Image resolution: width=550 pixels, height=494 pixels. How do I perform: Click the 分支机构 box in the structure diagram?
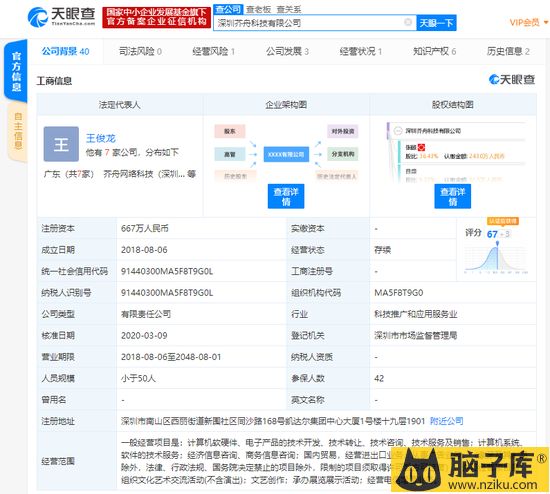pyautogui.click(x=343, y=154)
